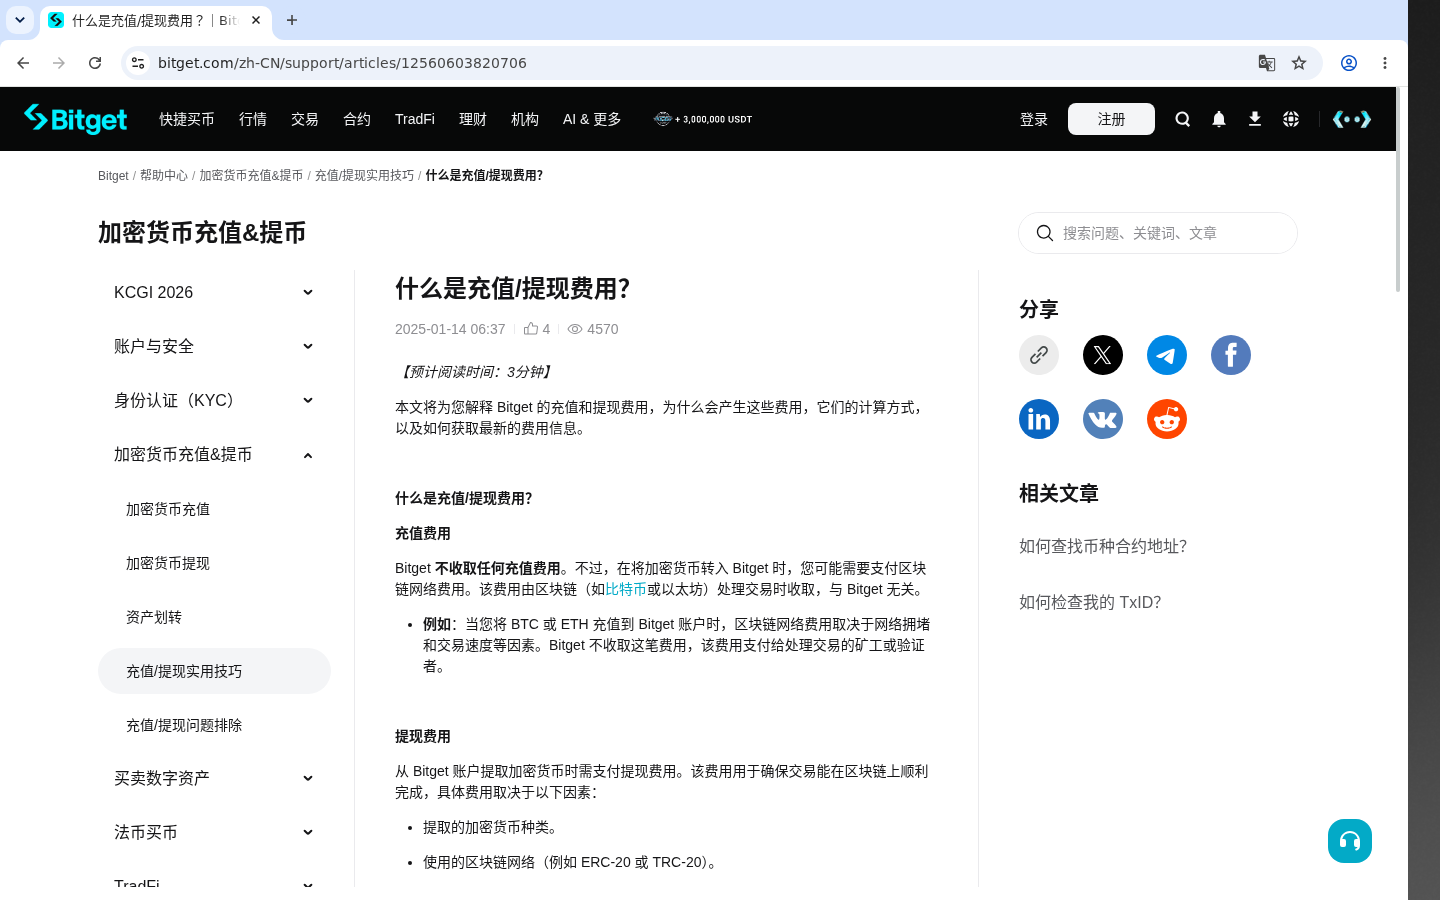Click the 登录 login link
Image resolution: width=1440 pixels, height=900 pixels.
click(x=1034, y=119)
